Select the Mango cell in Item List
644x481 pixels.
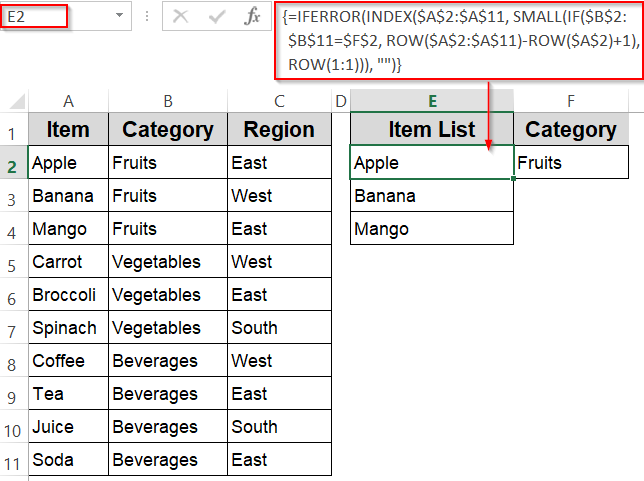432,229
